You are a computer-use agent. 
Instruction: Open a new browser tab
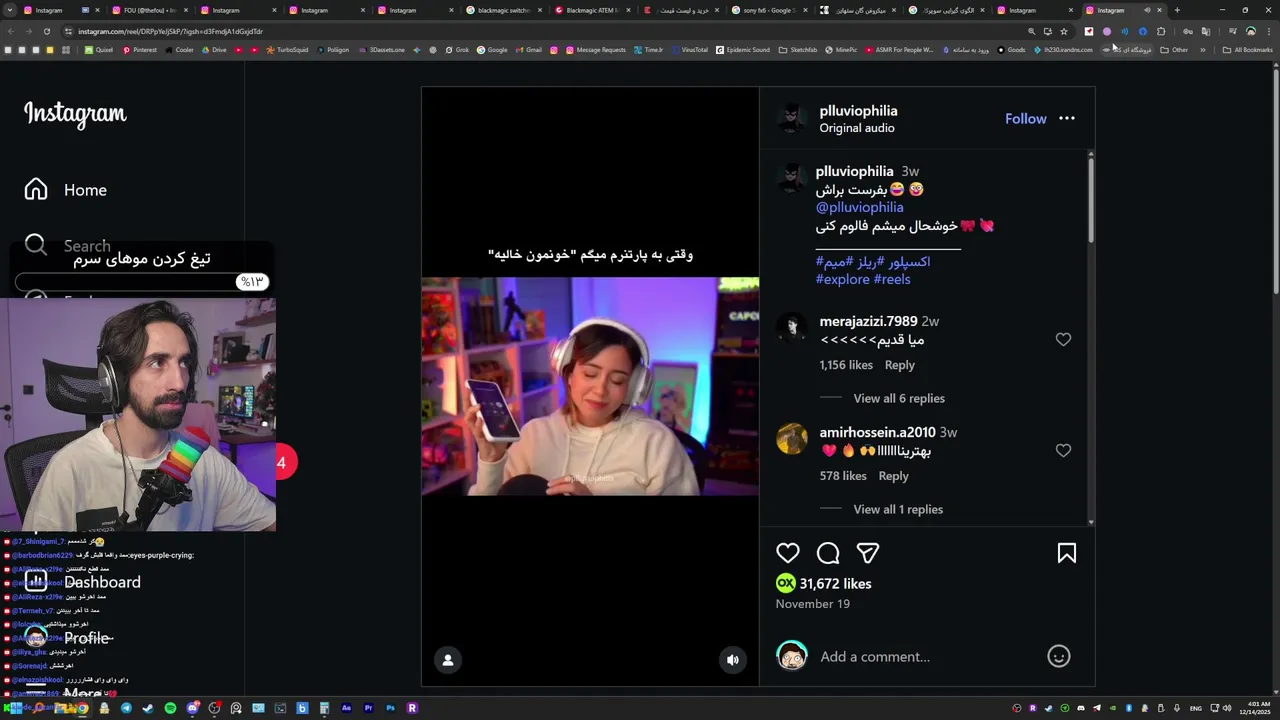1177,10
